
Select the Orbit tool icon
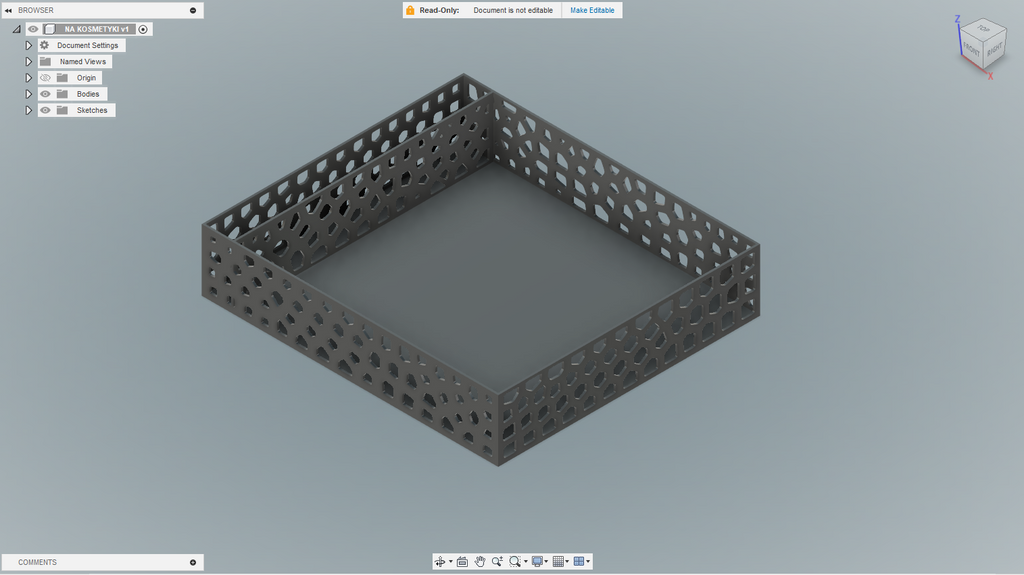tap(440, 561)
